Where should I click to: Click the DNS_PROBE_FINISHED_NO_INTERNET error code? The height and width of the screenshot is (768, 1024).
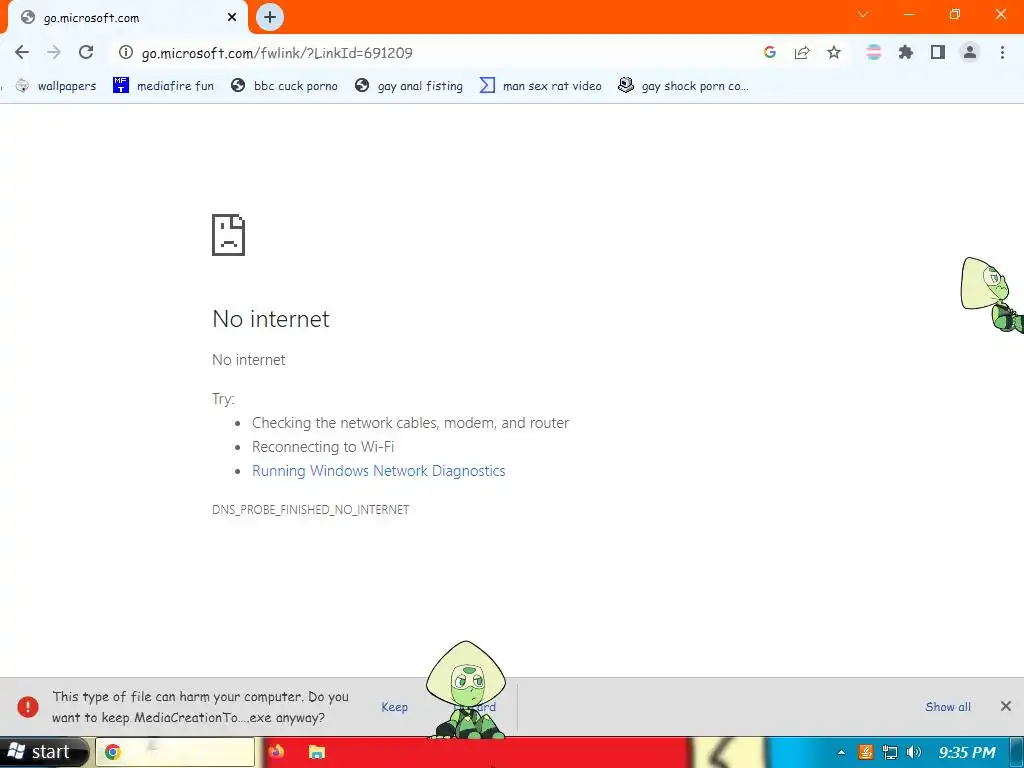coord(311,509)
